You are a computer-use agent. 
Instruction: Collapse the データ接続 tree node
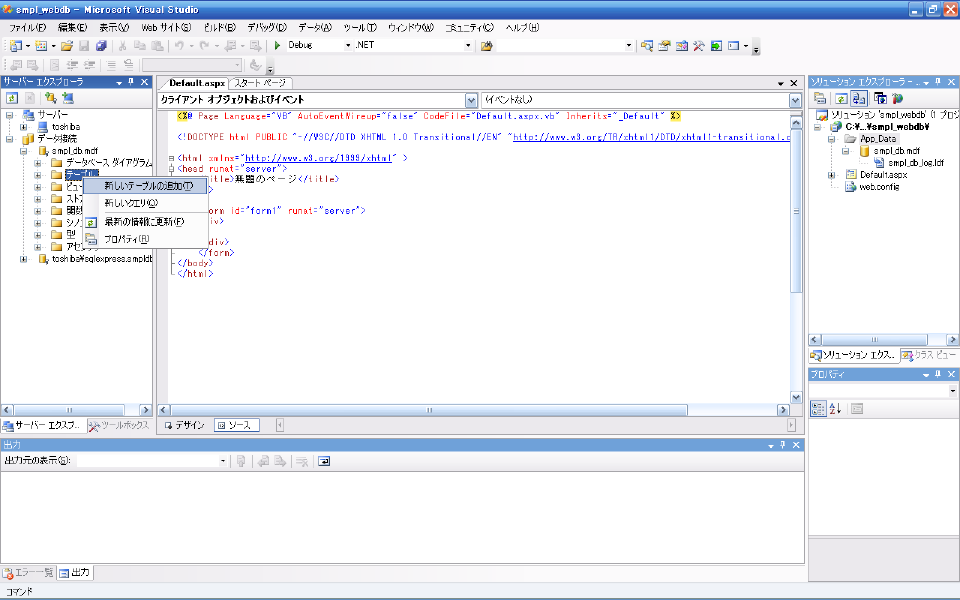[10, 139]
